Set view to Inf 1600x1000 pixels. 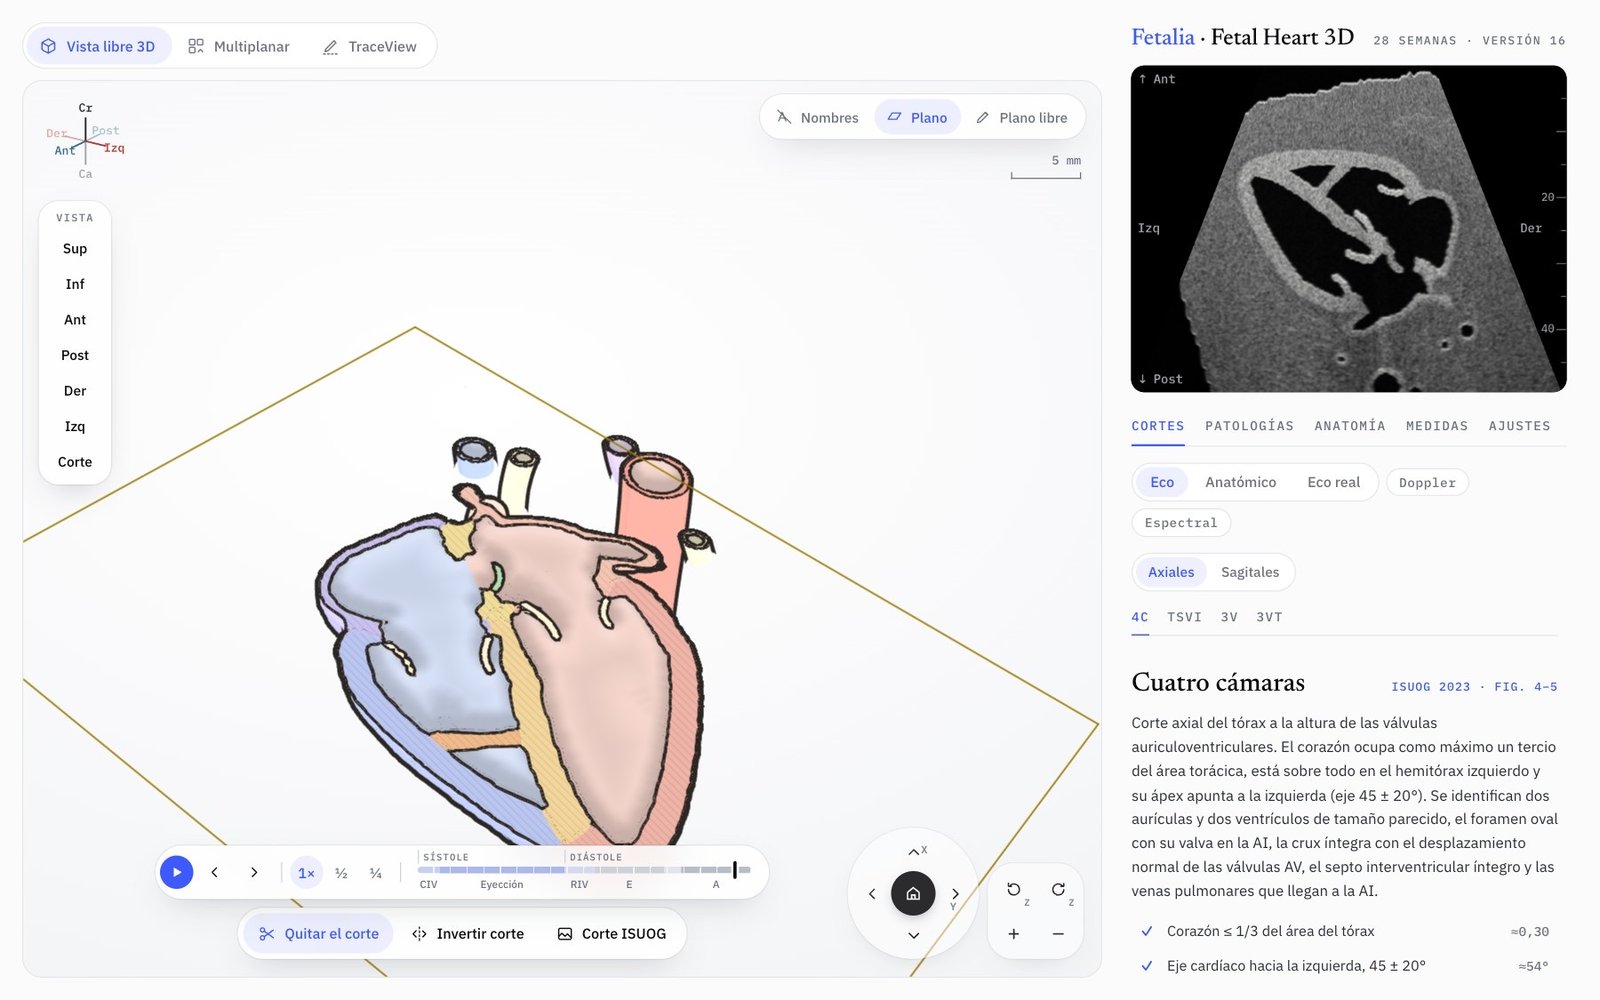[x=75, y=284]
